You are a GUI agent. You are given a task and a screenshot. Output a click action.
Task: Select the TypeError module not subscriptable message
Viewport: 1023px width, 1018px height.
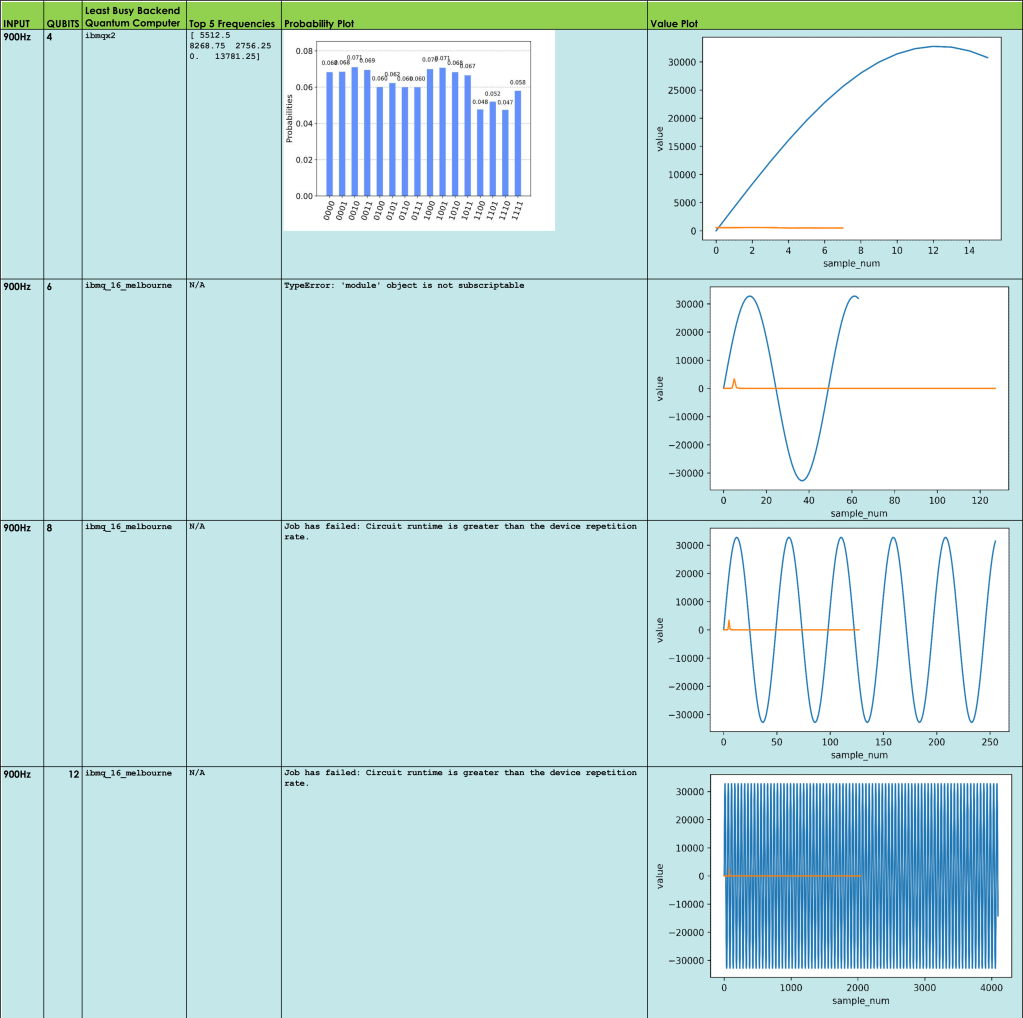coord(404,286)
